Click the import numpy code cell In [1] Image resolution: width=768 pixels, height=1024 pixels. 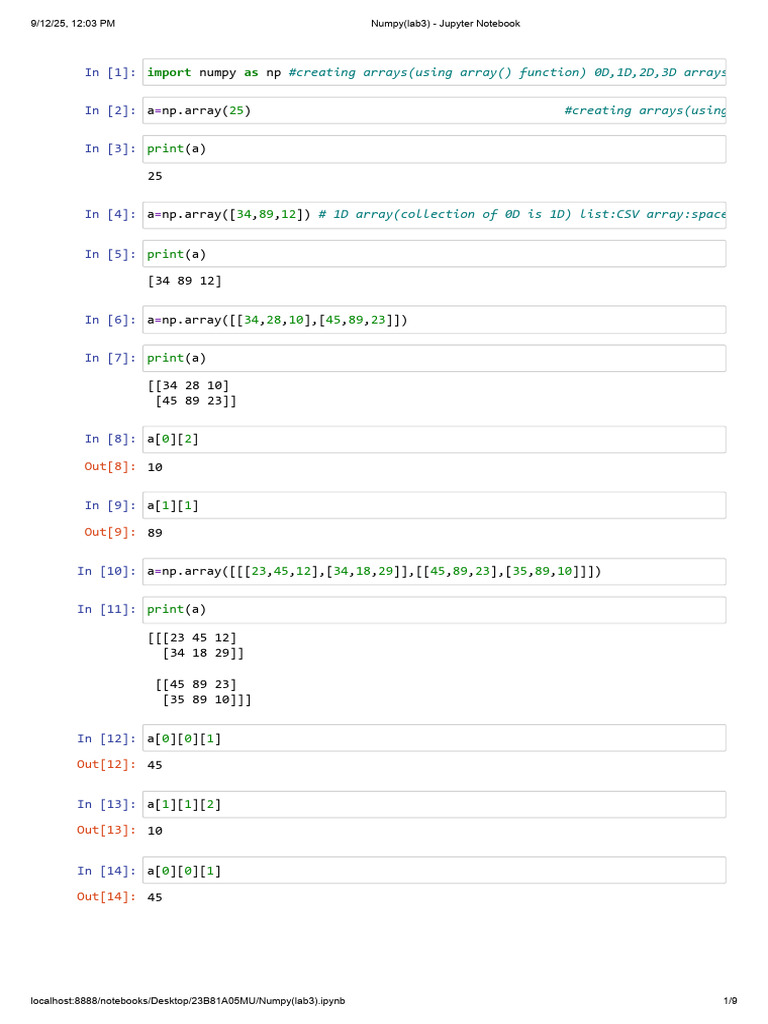pyautogui.click(x=434, y=72)
